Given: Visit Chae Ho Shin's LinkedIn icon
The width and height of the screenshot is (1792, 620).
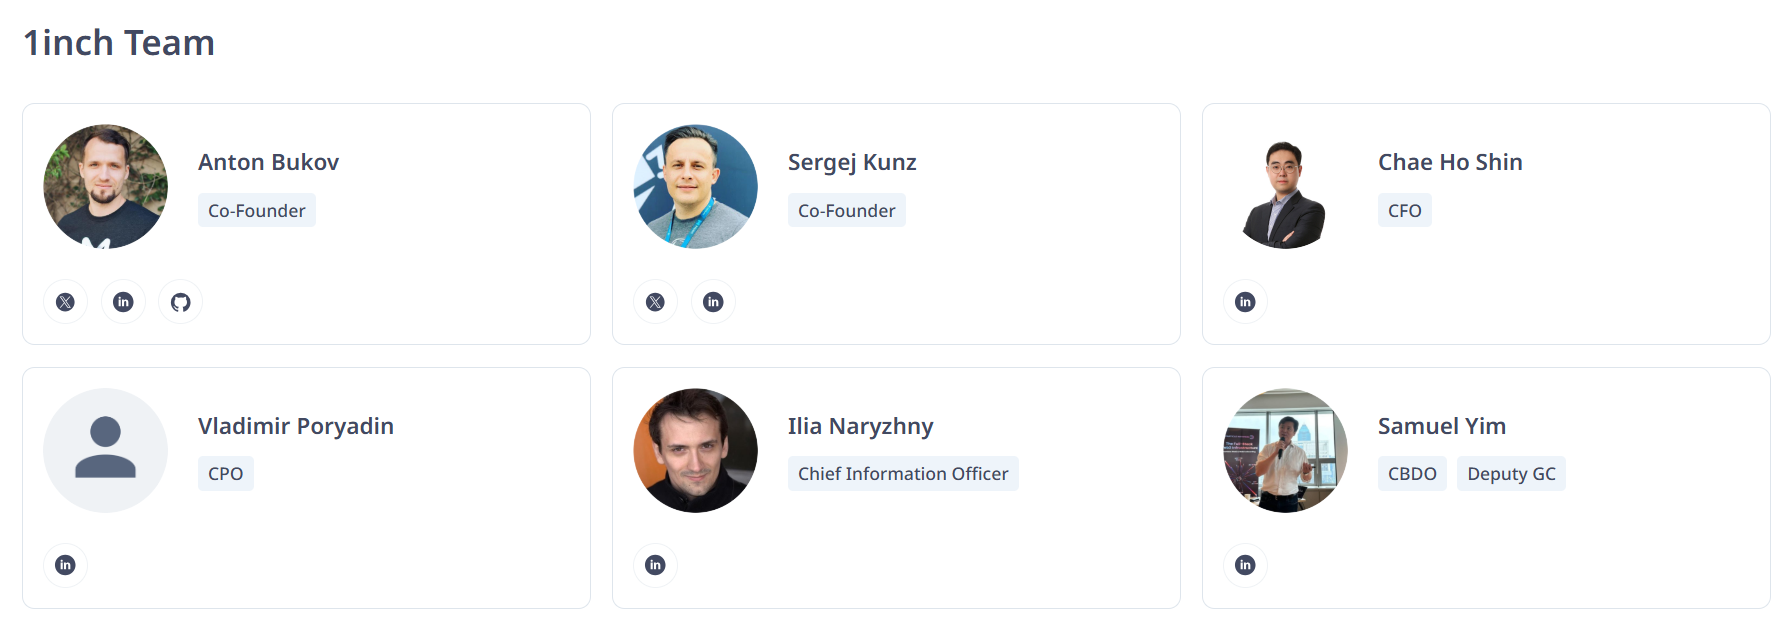Looking at the screenshot, I should 1245,302.
